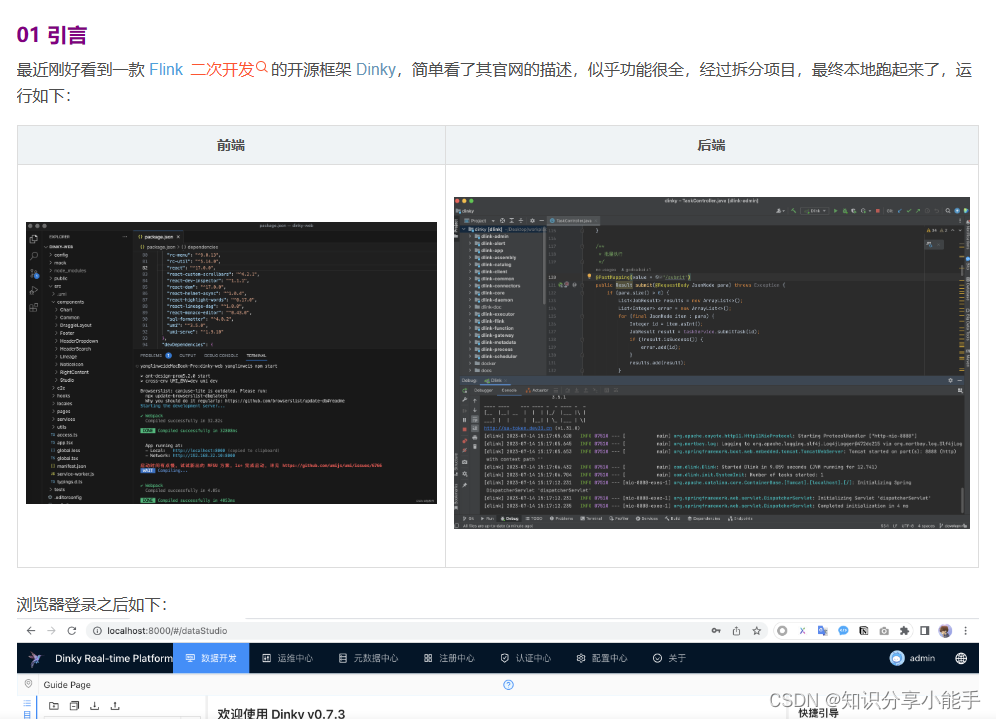Click the blue help question-mark icon

pyautogui.click(x=508, y=685)
